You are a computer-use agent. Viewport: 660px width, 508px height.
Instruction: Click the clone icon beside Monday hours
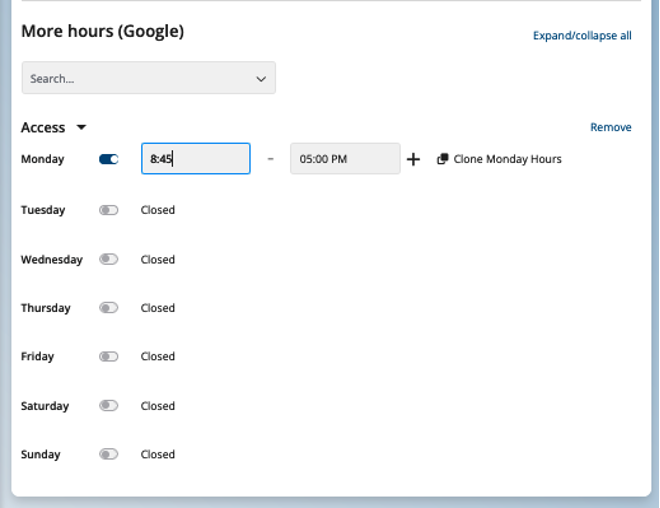pyautogui.click(x=442, y=159)
